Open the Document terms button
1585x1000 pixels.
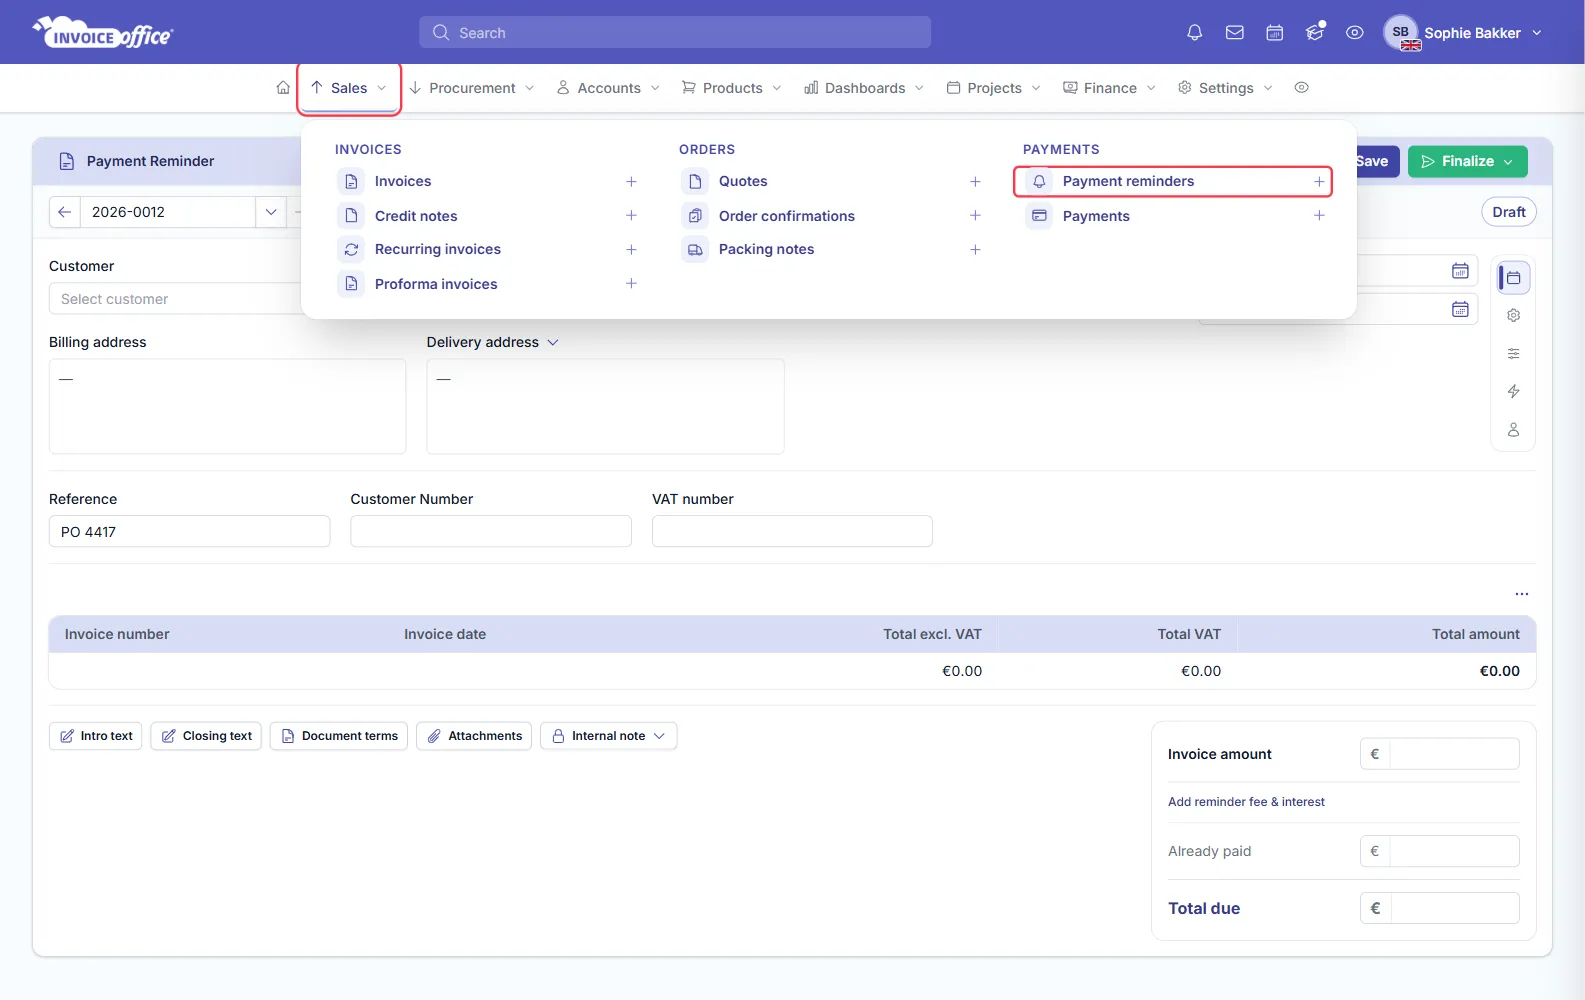click(x=339, y=736)
